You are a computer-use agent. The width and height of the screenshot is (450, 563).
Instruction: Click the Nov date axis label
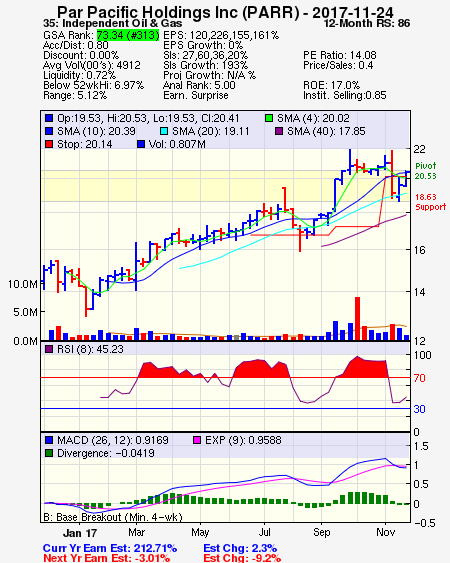[x=385, y=532]
